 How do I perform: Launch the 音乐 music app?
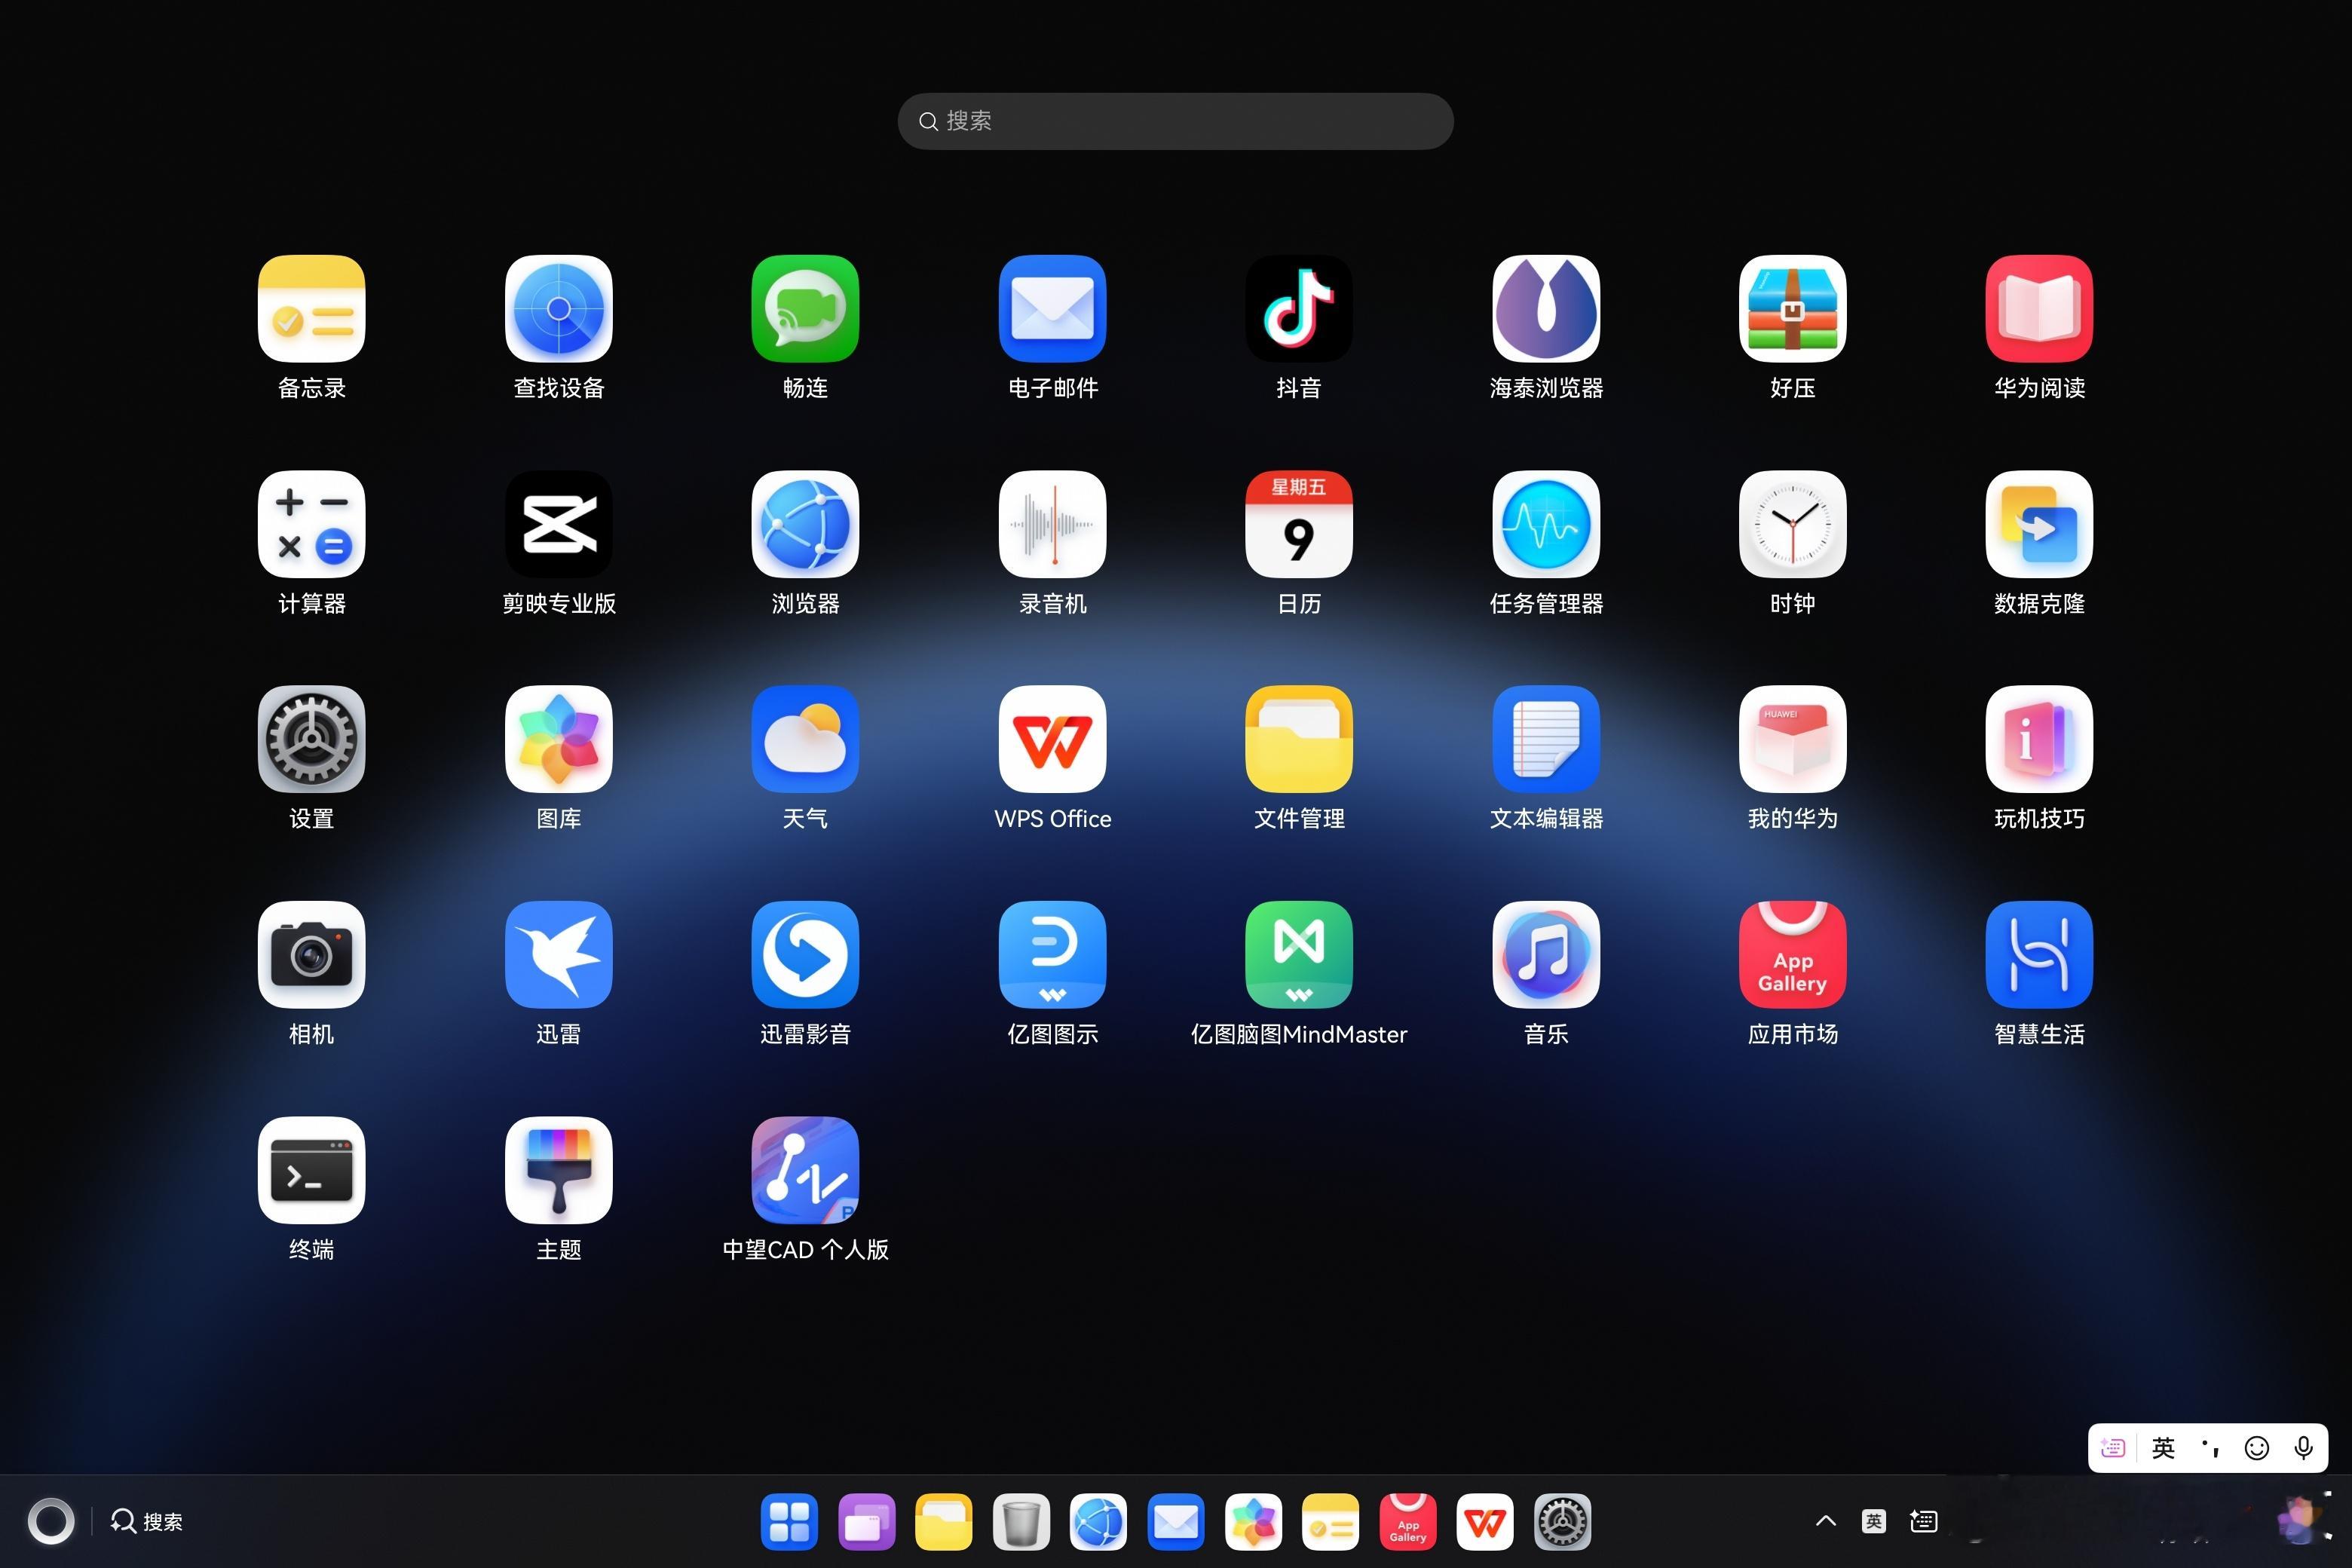point(1546,955)
